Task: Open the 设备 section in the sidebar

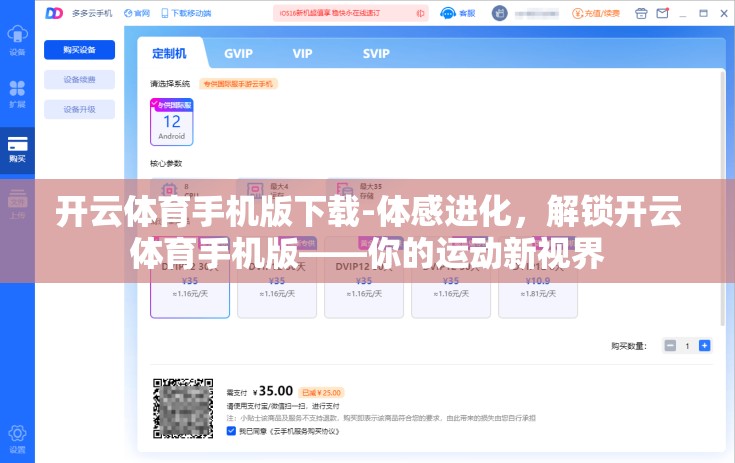Action: click(x=17, y=41)
